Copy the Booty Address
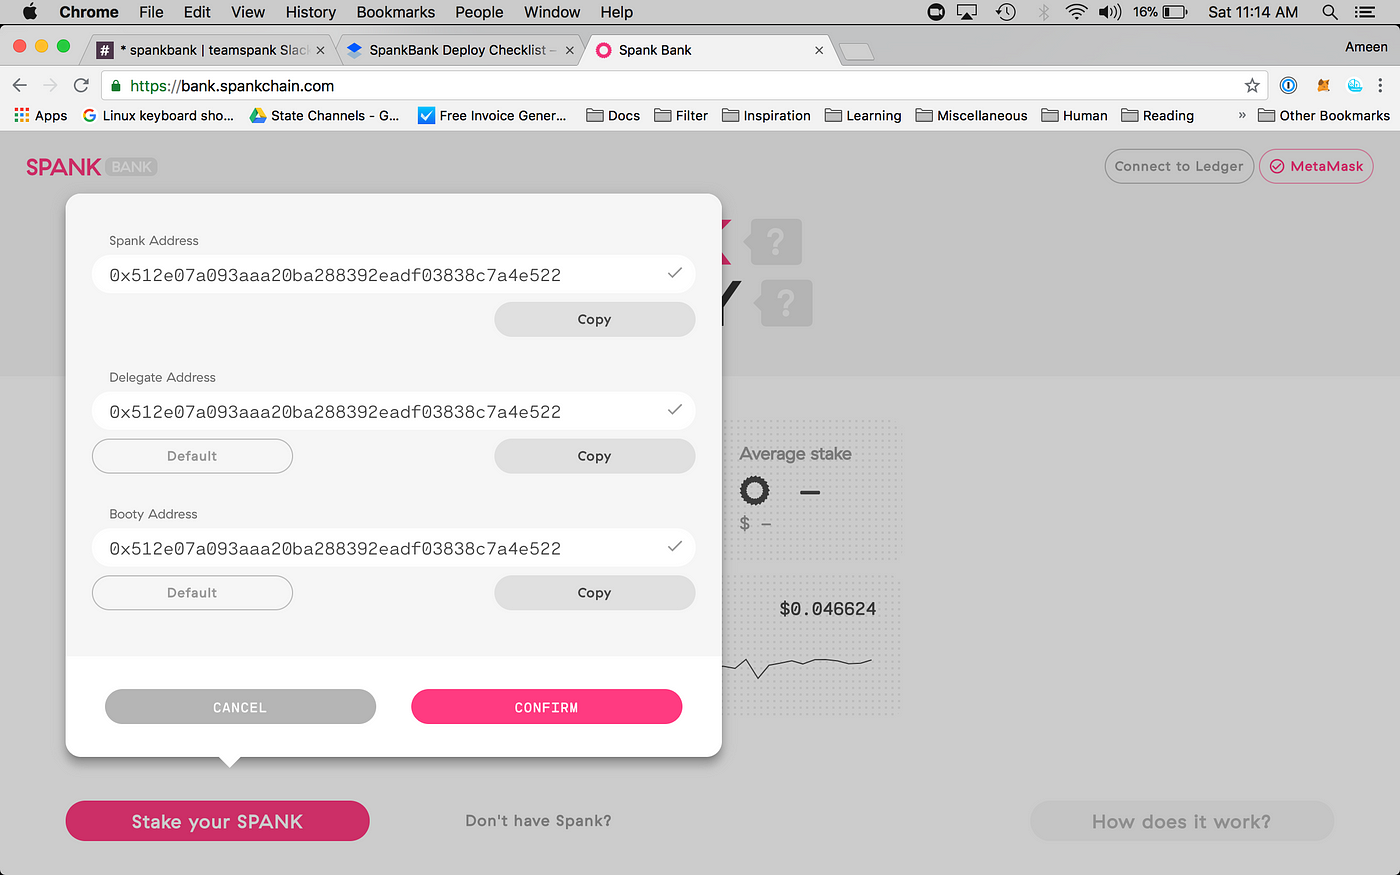This screenshot has height=875, width=1400. pyautogui.click(x=594, y=592)
